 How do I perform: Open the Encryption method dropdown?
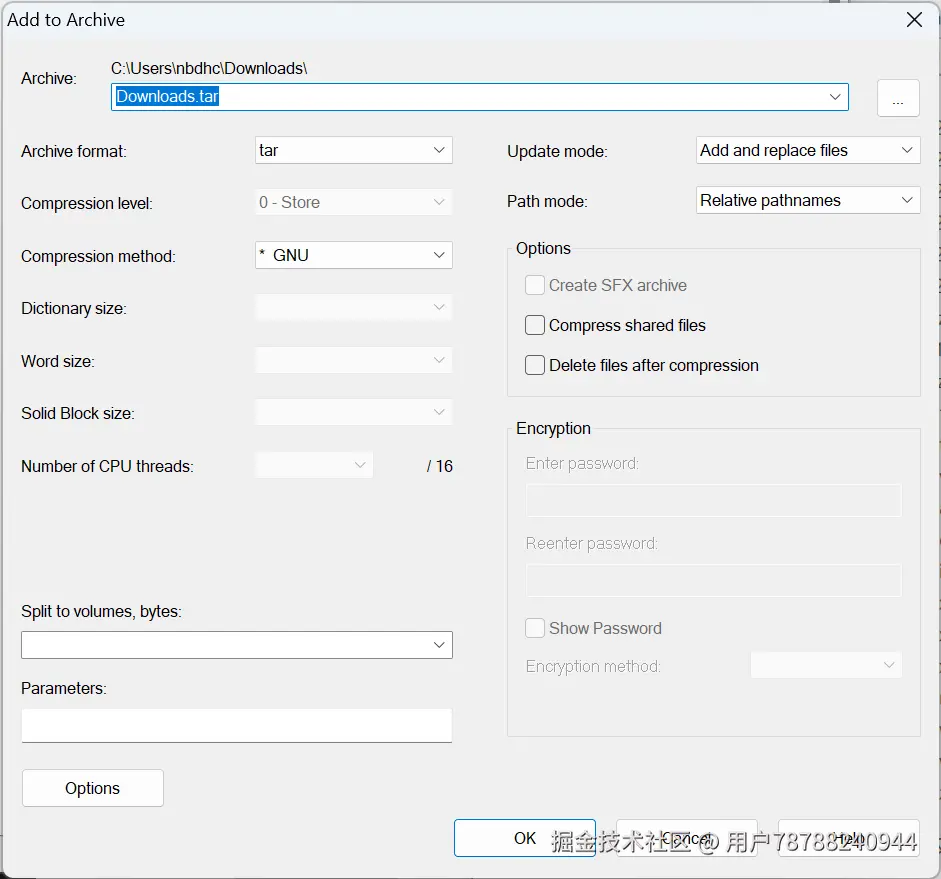(826, 665)
